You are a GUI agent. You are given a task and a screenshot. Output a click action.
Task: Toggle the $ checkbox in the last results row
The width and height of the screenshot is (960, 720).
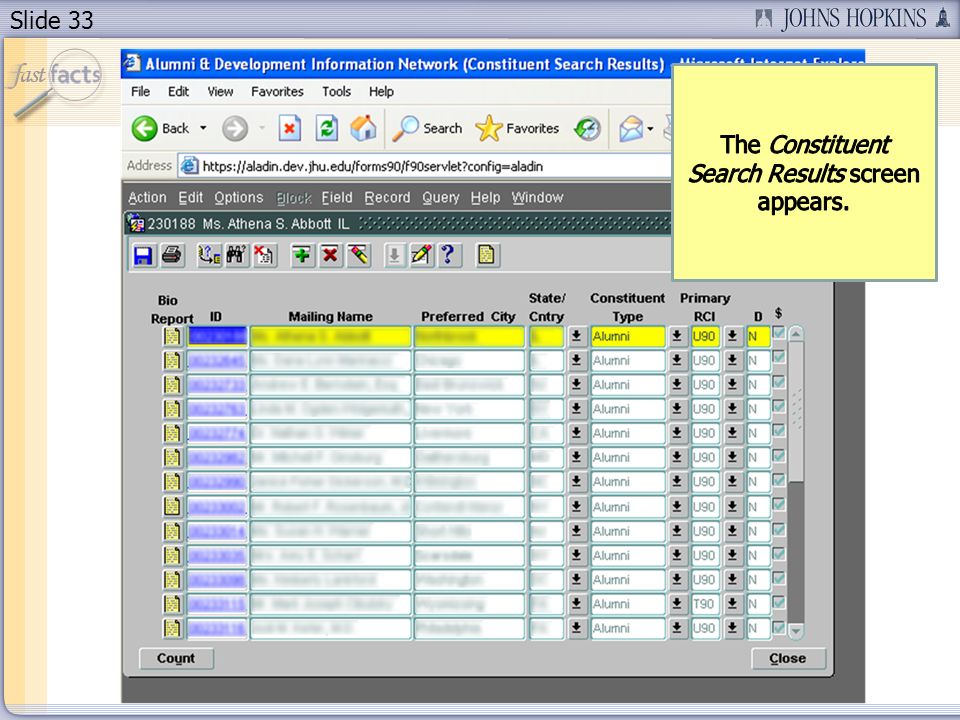pyautogui.click(x=779, y=627)
